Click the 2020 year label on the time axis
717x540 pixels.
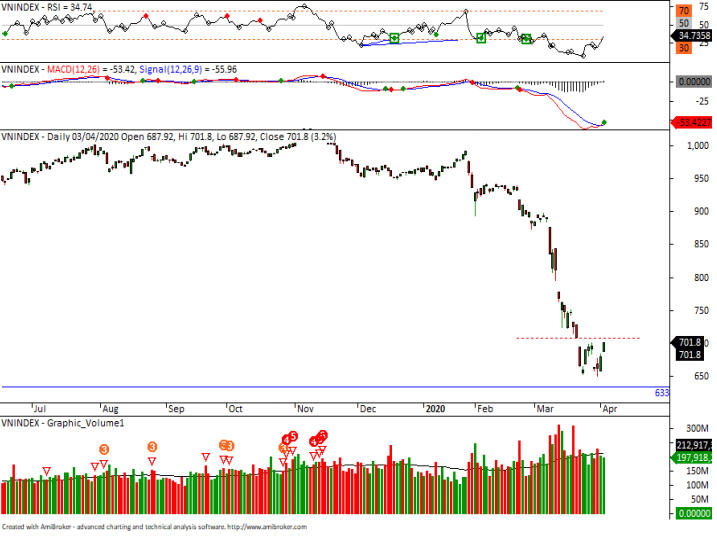435,409
